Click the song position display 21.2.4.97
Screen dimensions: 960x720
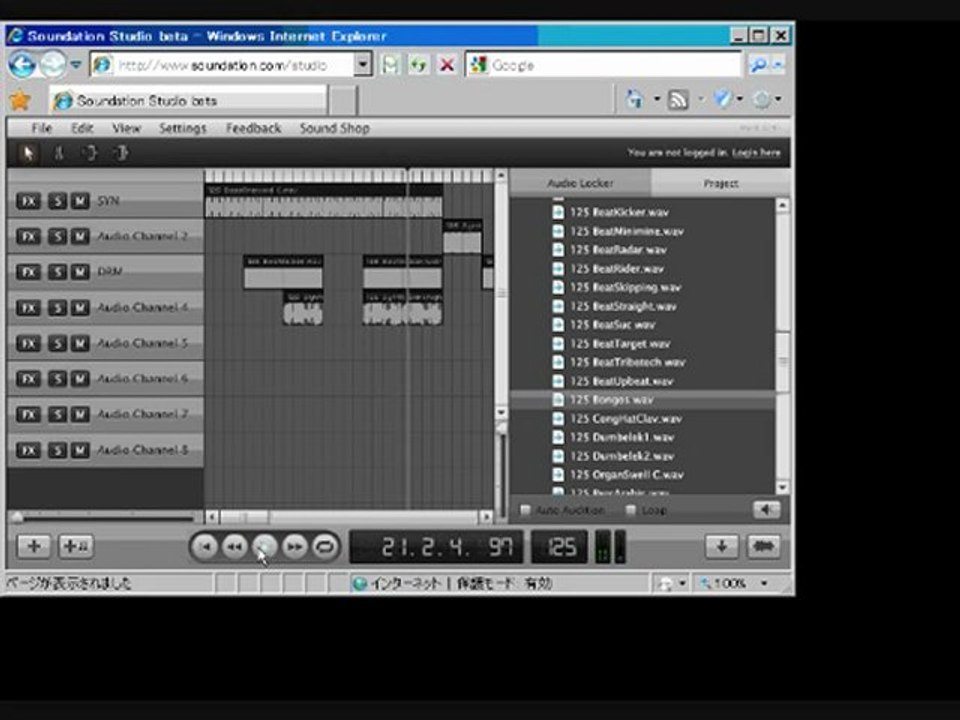point(436,547)
